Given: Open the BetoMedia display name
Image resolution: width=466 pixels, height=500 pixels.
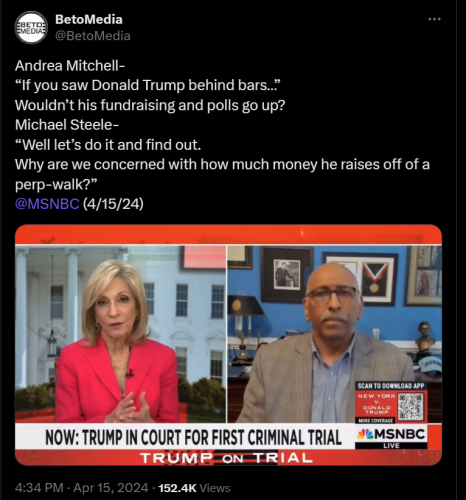Looking at the screenshot, I should 89,19.
